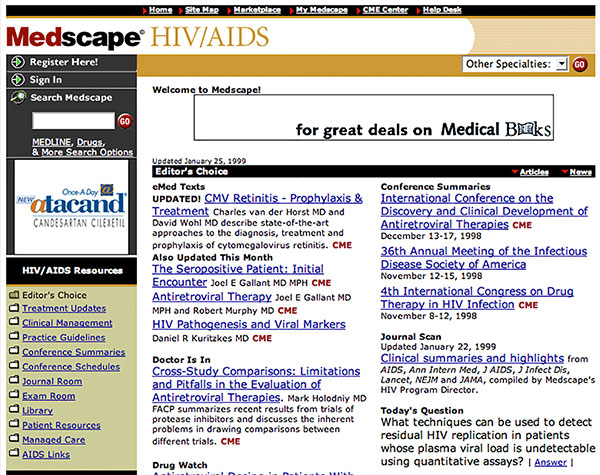Open More Search Options link
This screenshot has width=600, height=475.
87,152
